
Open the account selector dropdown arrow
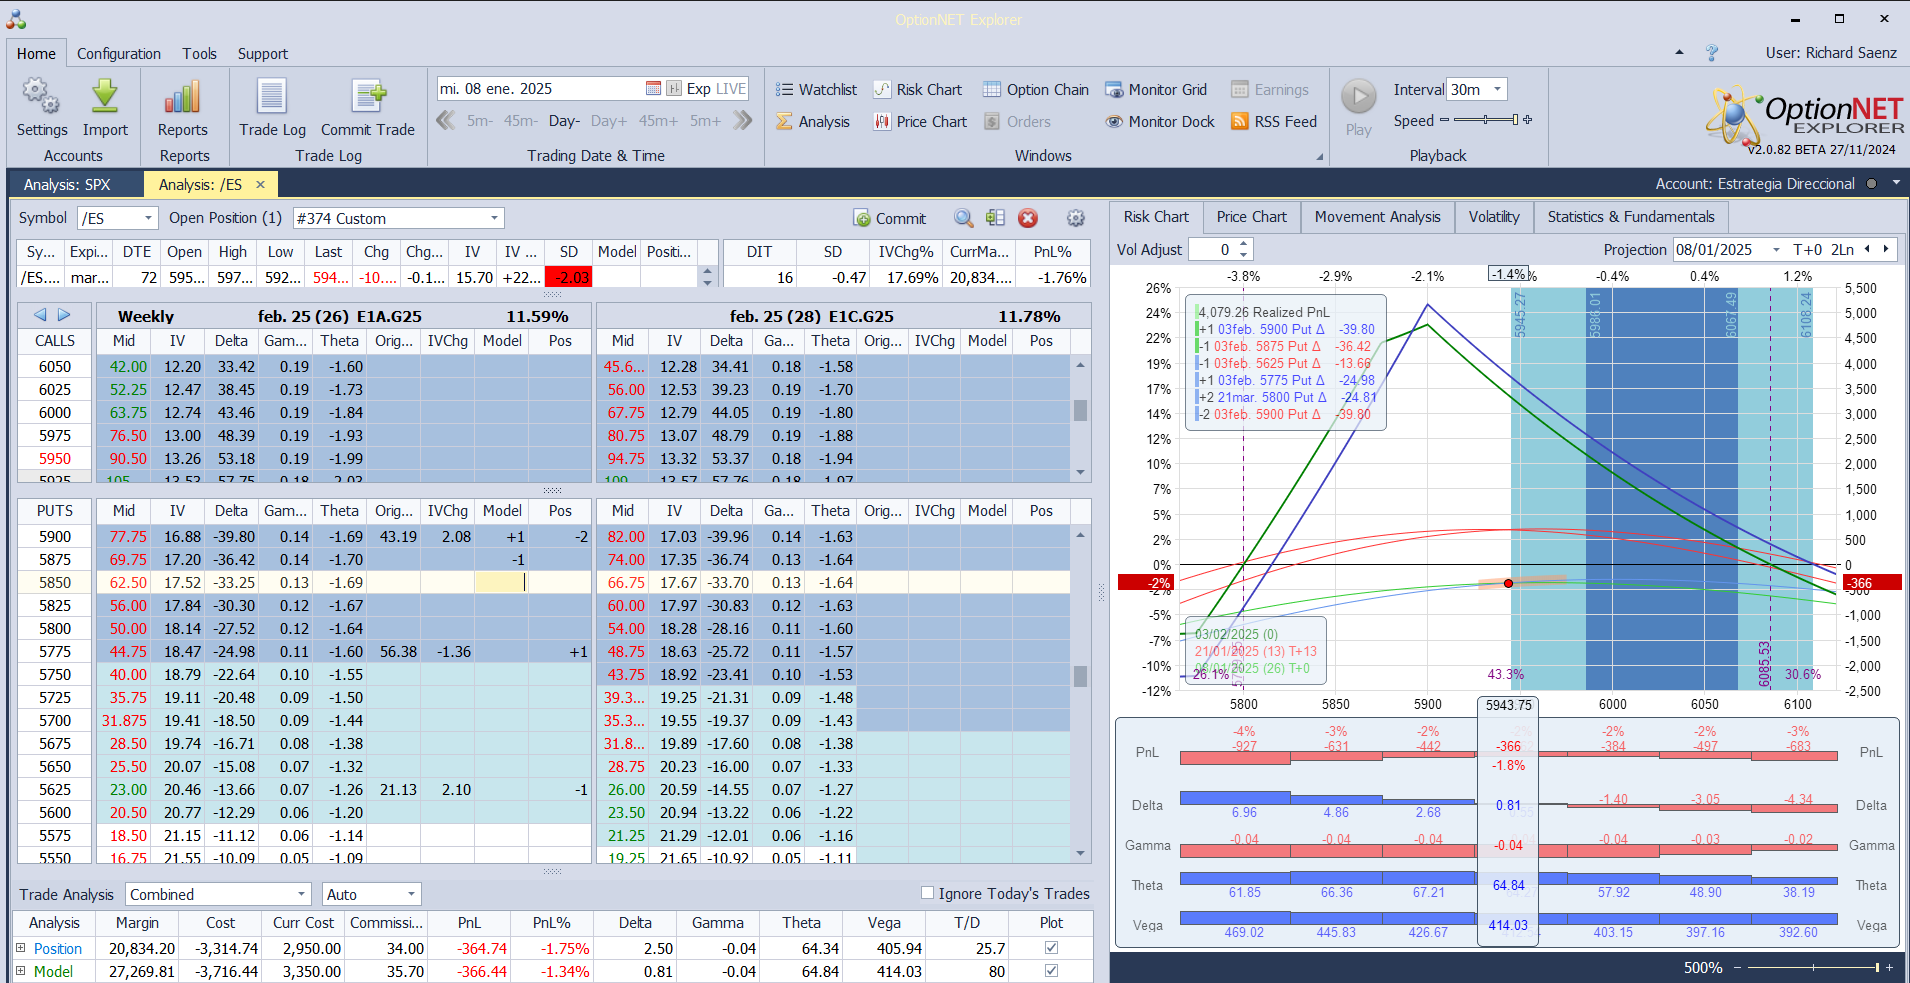1896,184
